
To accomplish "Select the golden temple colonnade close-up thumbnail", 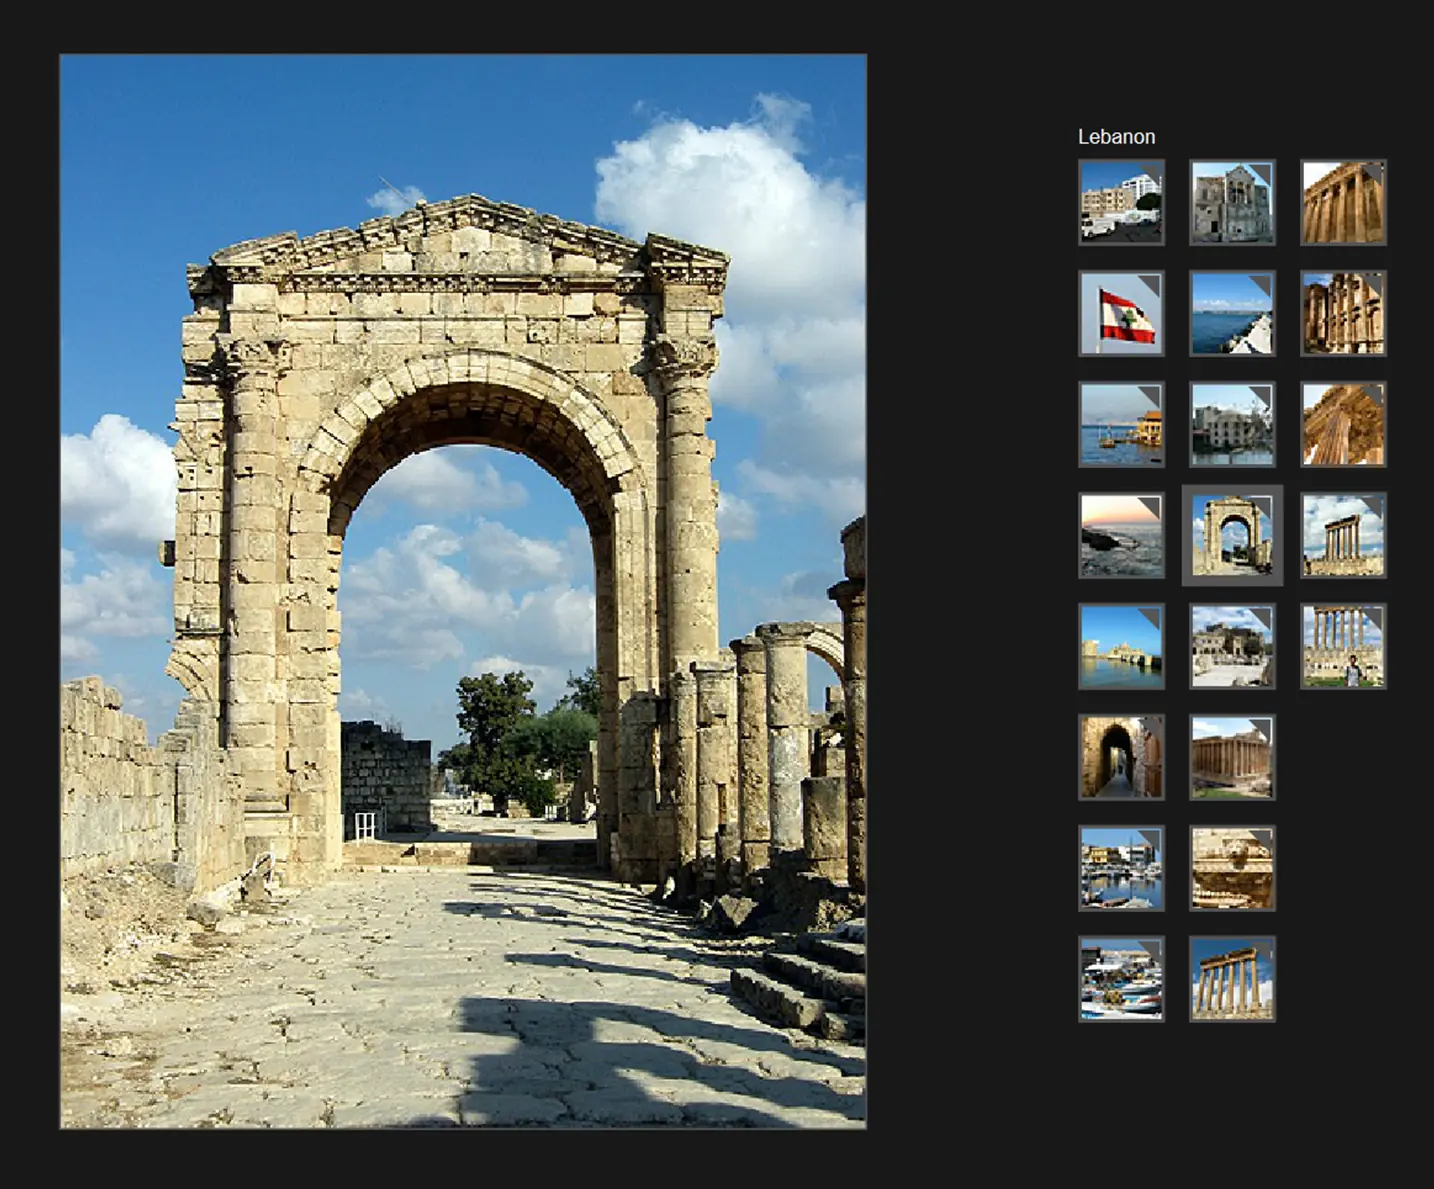I will tap(1343, 202).
